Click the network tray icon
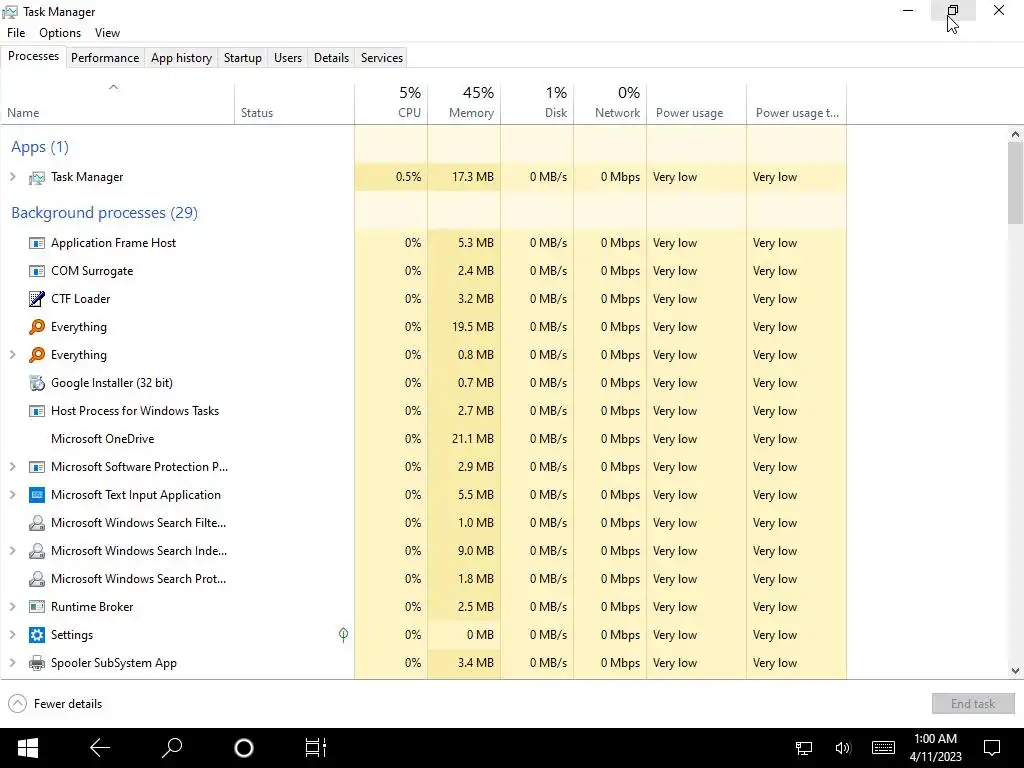This screenshot has width=1024, height=768. click(803, 748)
